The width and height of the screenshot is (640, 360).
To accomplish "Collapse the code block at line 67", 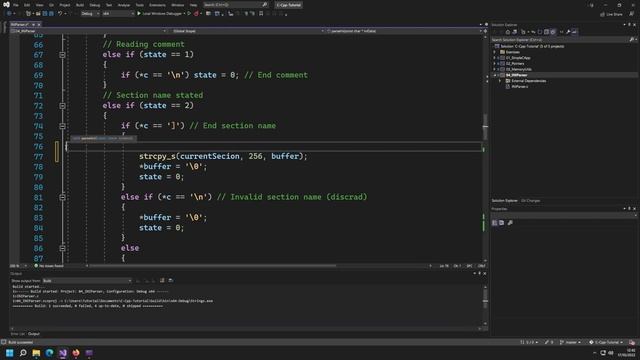I will click(62, 55).
